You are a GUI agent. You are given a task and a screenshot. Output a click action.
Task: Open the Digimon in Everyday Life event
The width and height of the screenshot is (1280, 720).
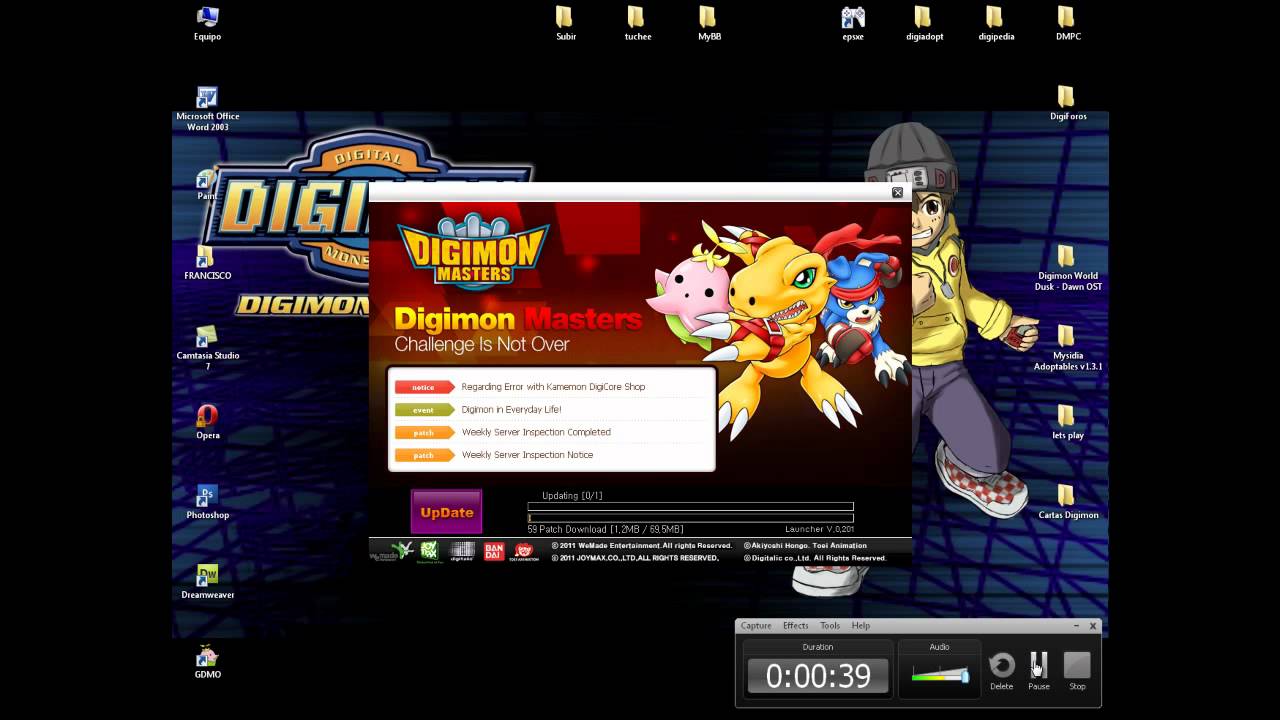pyautogui.click(x=511, y=410)
